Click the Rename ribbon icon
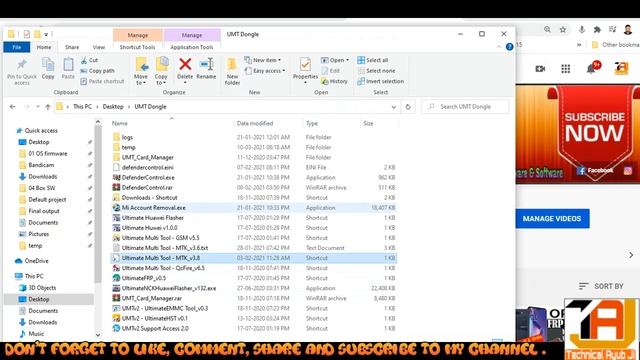Screen dimensions: 640x360 coord(206,64)
